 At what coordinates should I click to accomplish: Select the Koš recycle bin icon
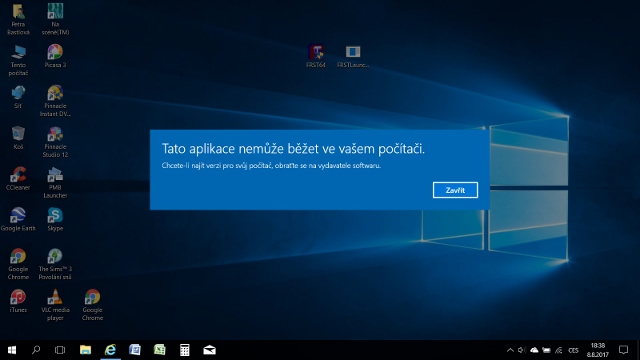pos(18,138)
